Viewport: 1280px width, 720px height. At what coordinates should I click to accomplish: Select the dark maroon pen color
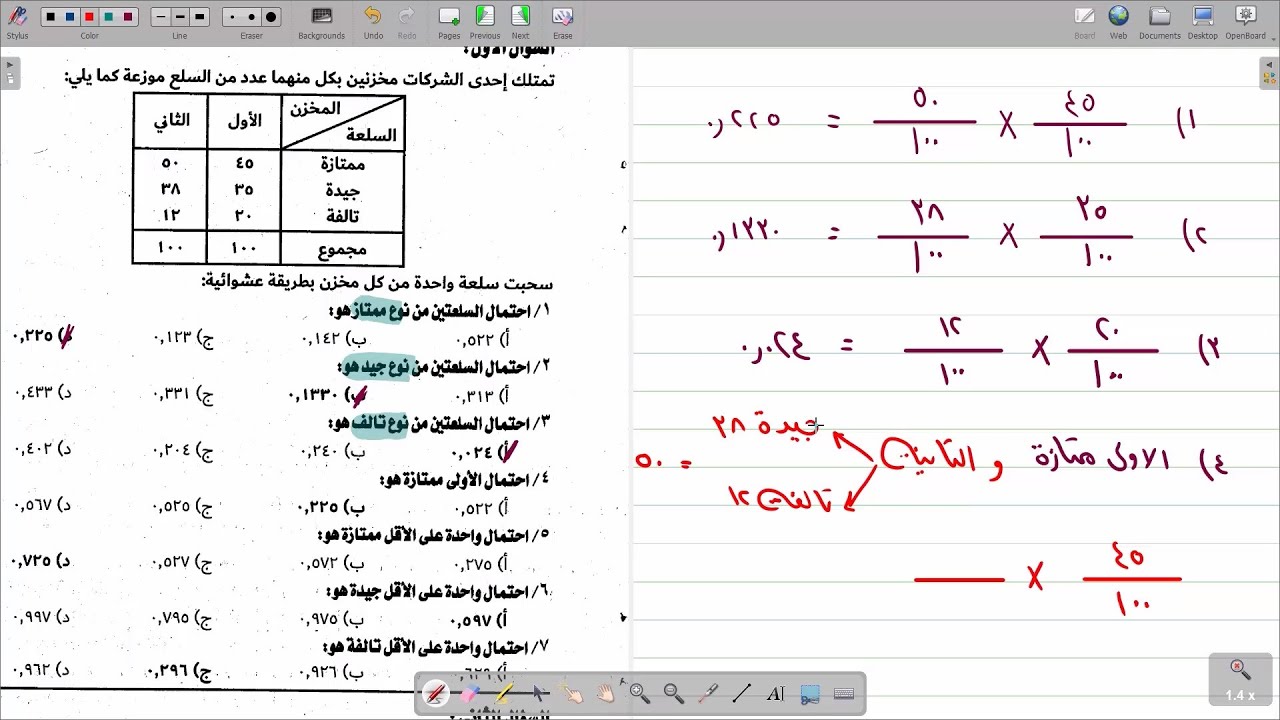coord(128,17)
